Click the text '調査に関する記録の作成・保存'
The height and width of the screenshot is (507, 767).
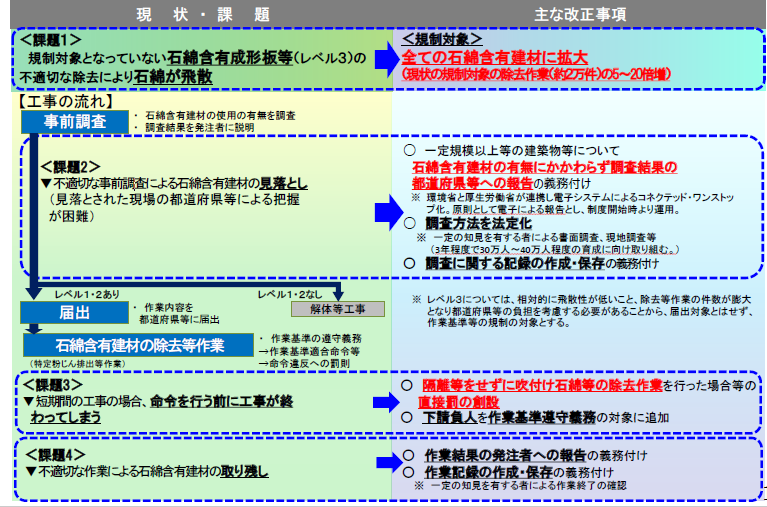[x=515, y=264]
